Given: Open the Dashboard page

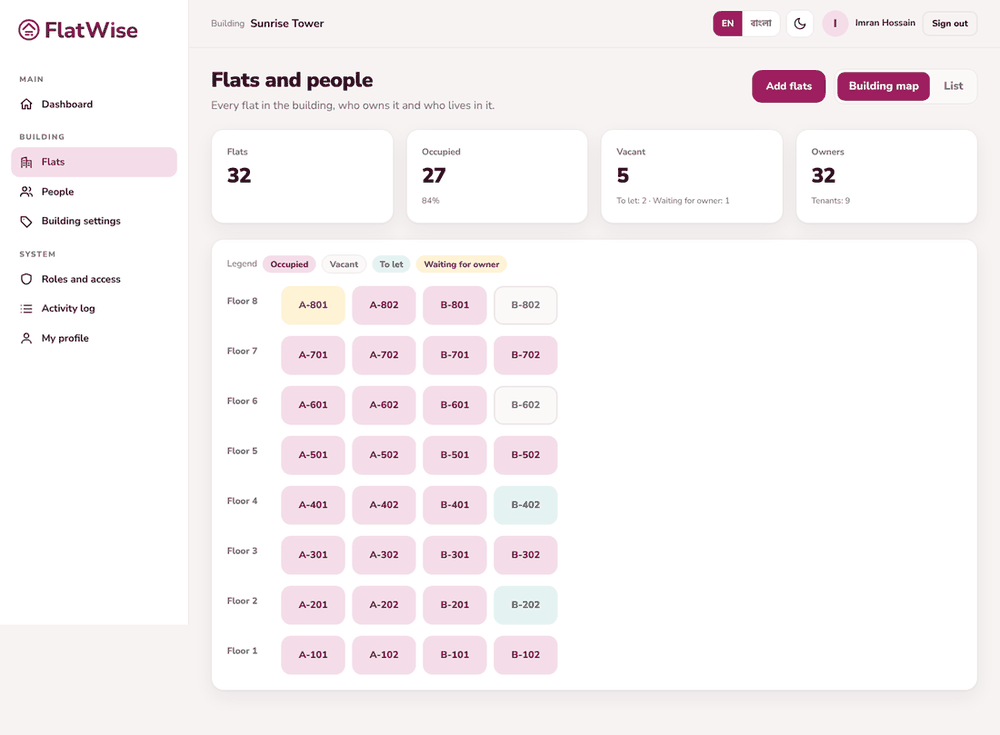Looking at the screenshot, I should click(94, 104).
